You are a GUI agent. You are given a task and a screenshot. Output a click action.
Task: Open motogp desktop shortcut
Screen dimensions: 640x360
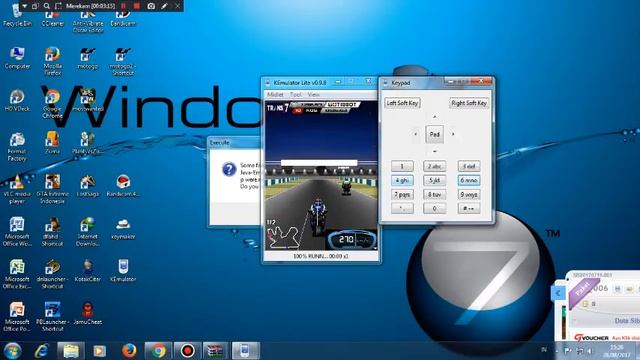[x=87, y=58]
